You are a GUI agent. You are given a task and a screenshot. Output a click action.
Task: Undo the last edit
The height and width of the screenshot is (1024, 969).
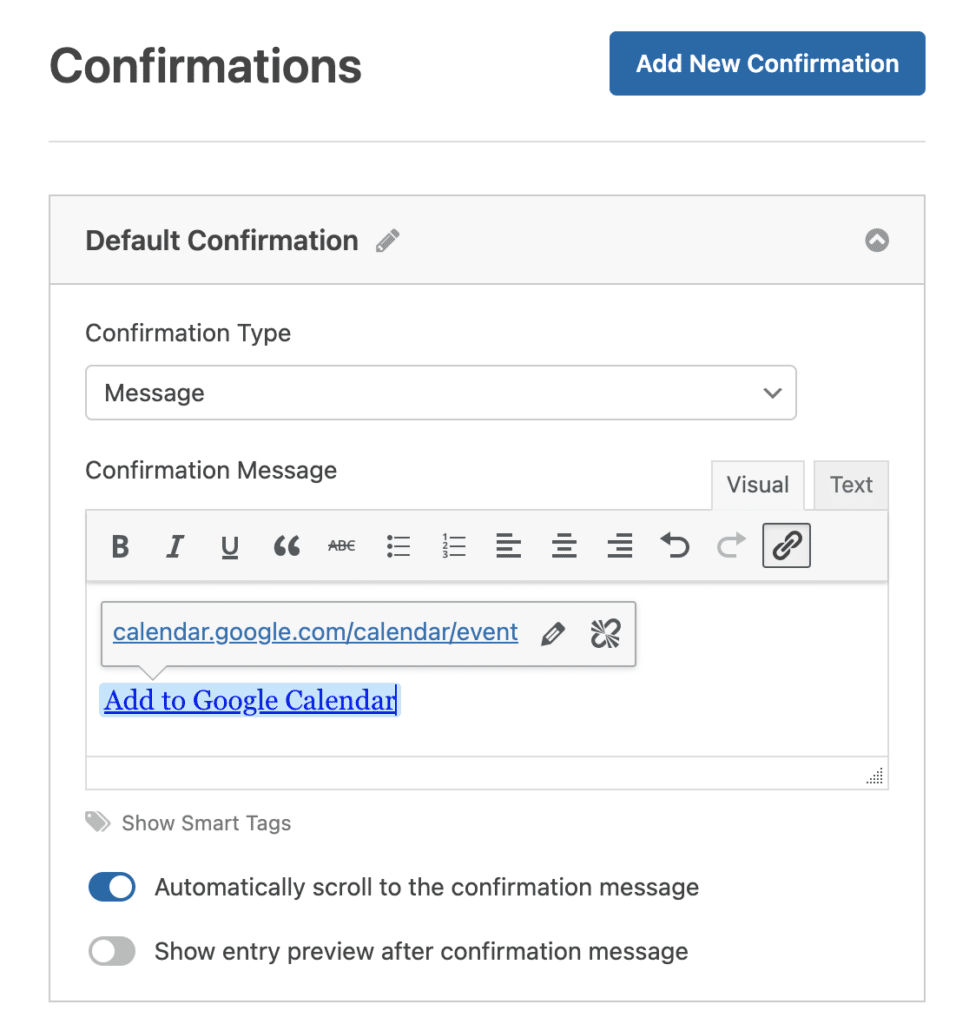pyautogui.click(x=675, y=546)
